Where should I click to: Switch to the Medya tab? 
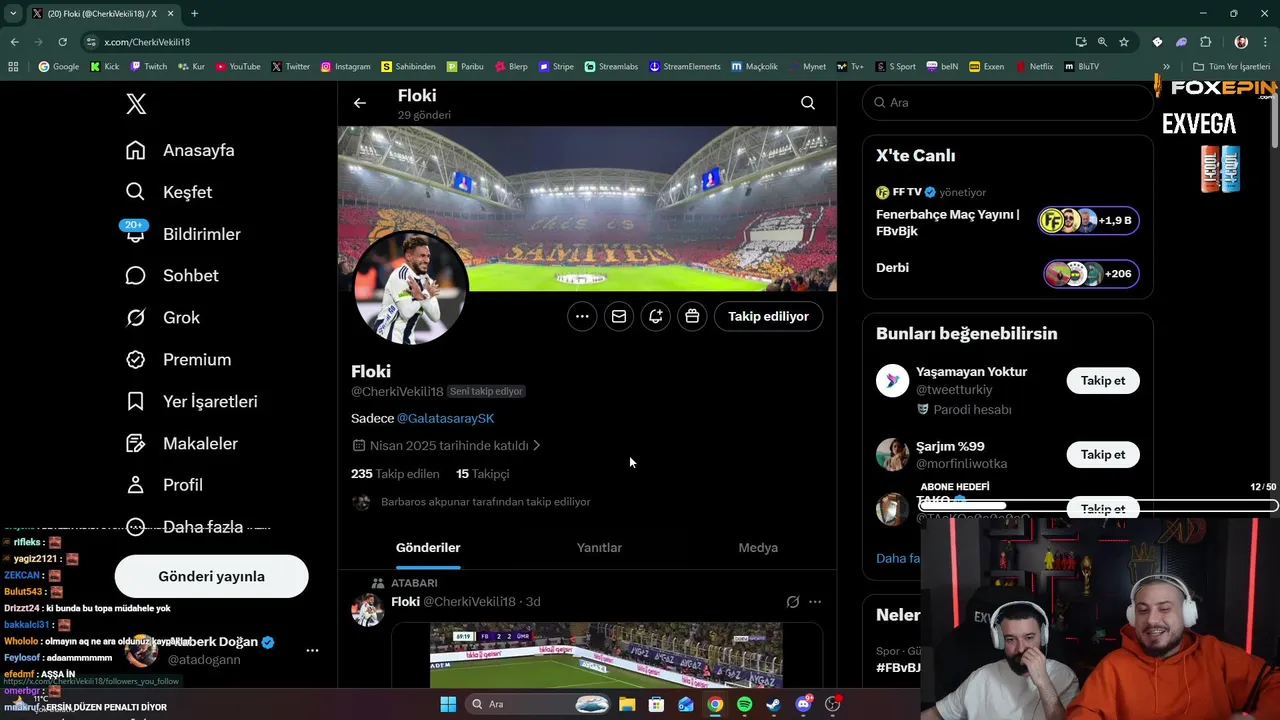[x=758, y=548]
